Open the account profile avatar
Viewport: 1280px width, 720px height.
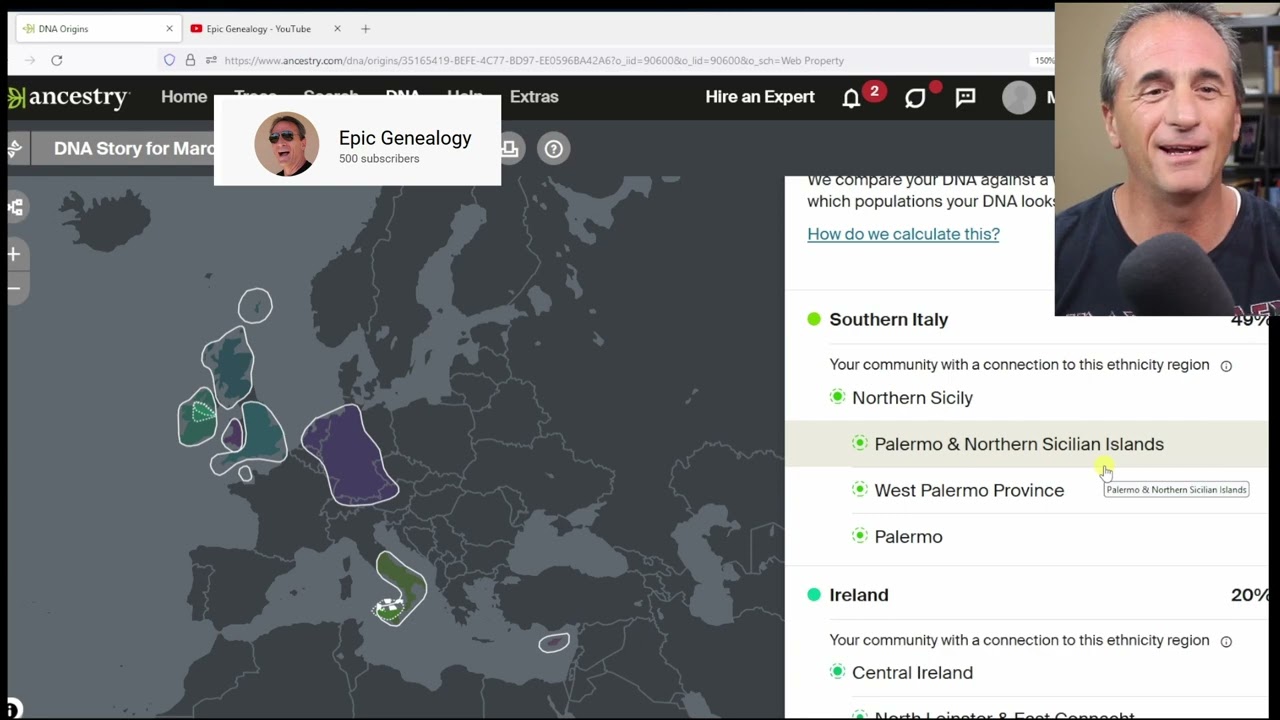pyautogui.click(x=1019, y=97)
